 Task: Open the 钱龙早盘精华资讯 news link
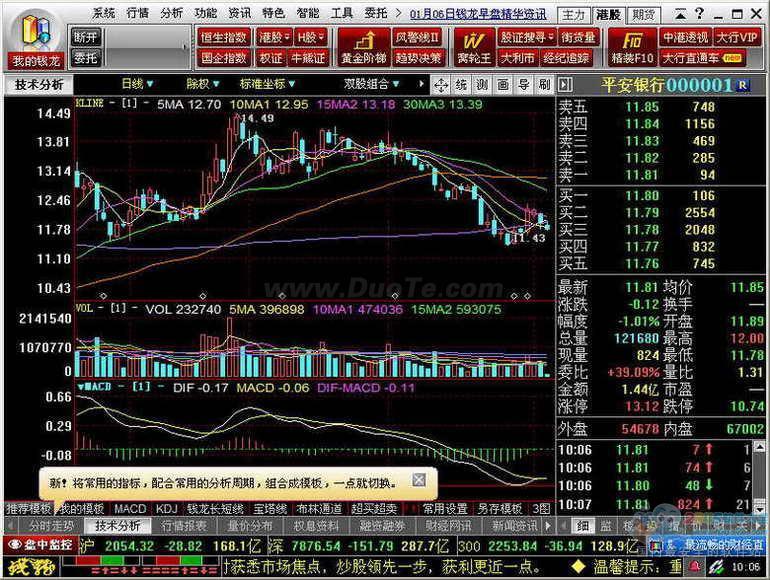pyautogui.click(x=478, y=14)
